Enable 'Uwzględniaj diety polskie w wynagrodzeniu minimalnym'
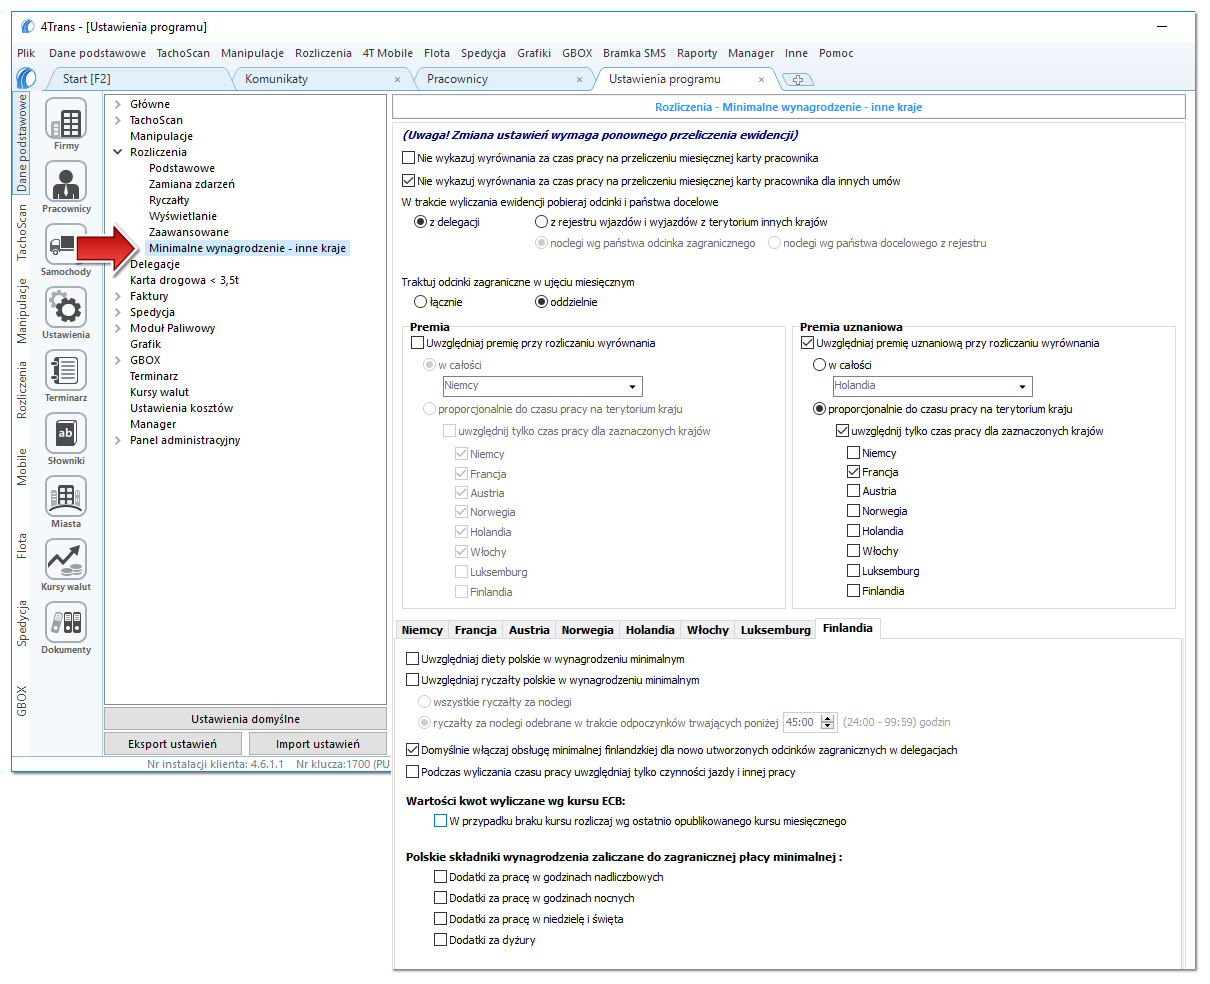 click(x=413, y=659)
